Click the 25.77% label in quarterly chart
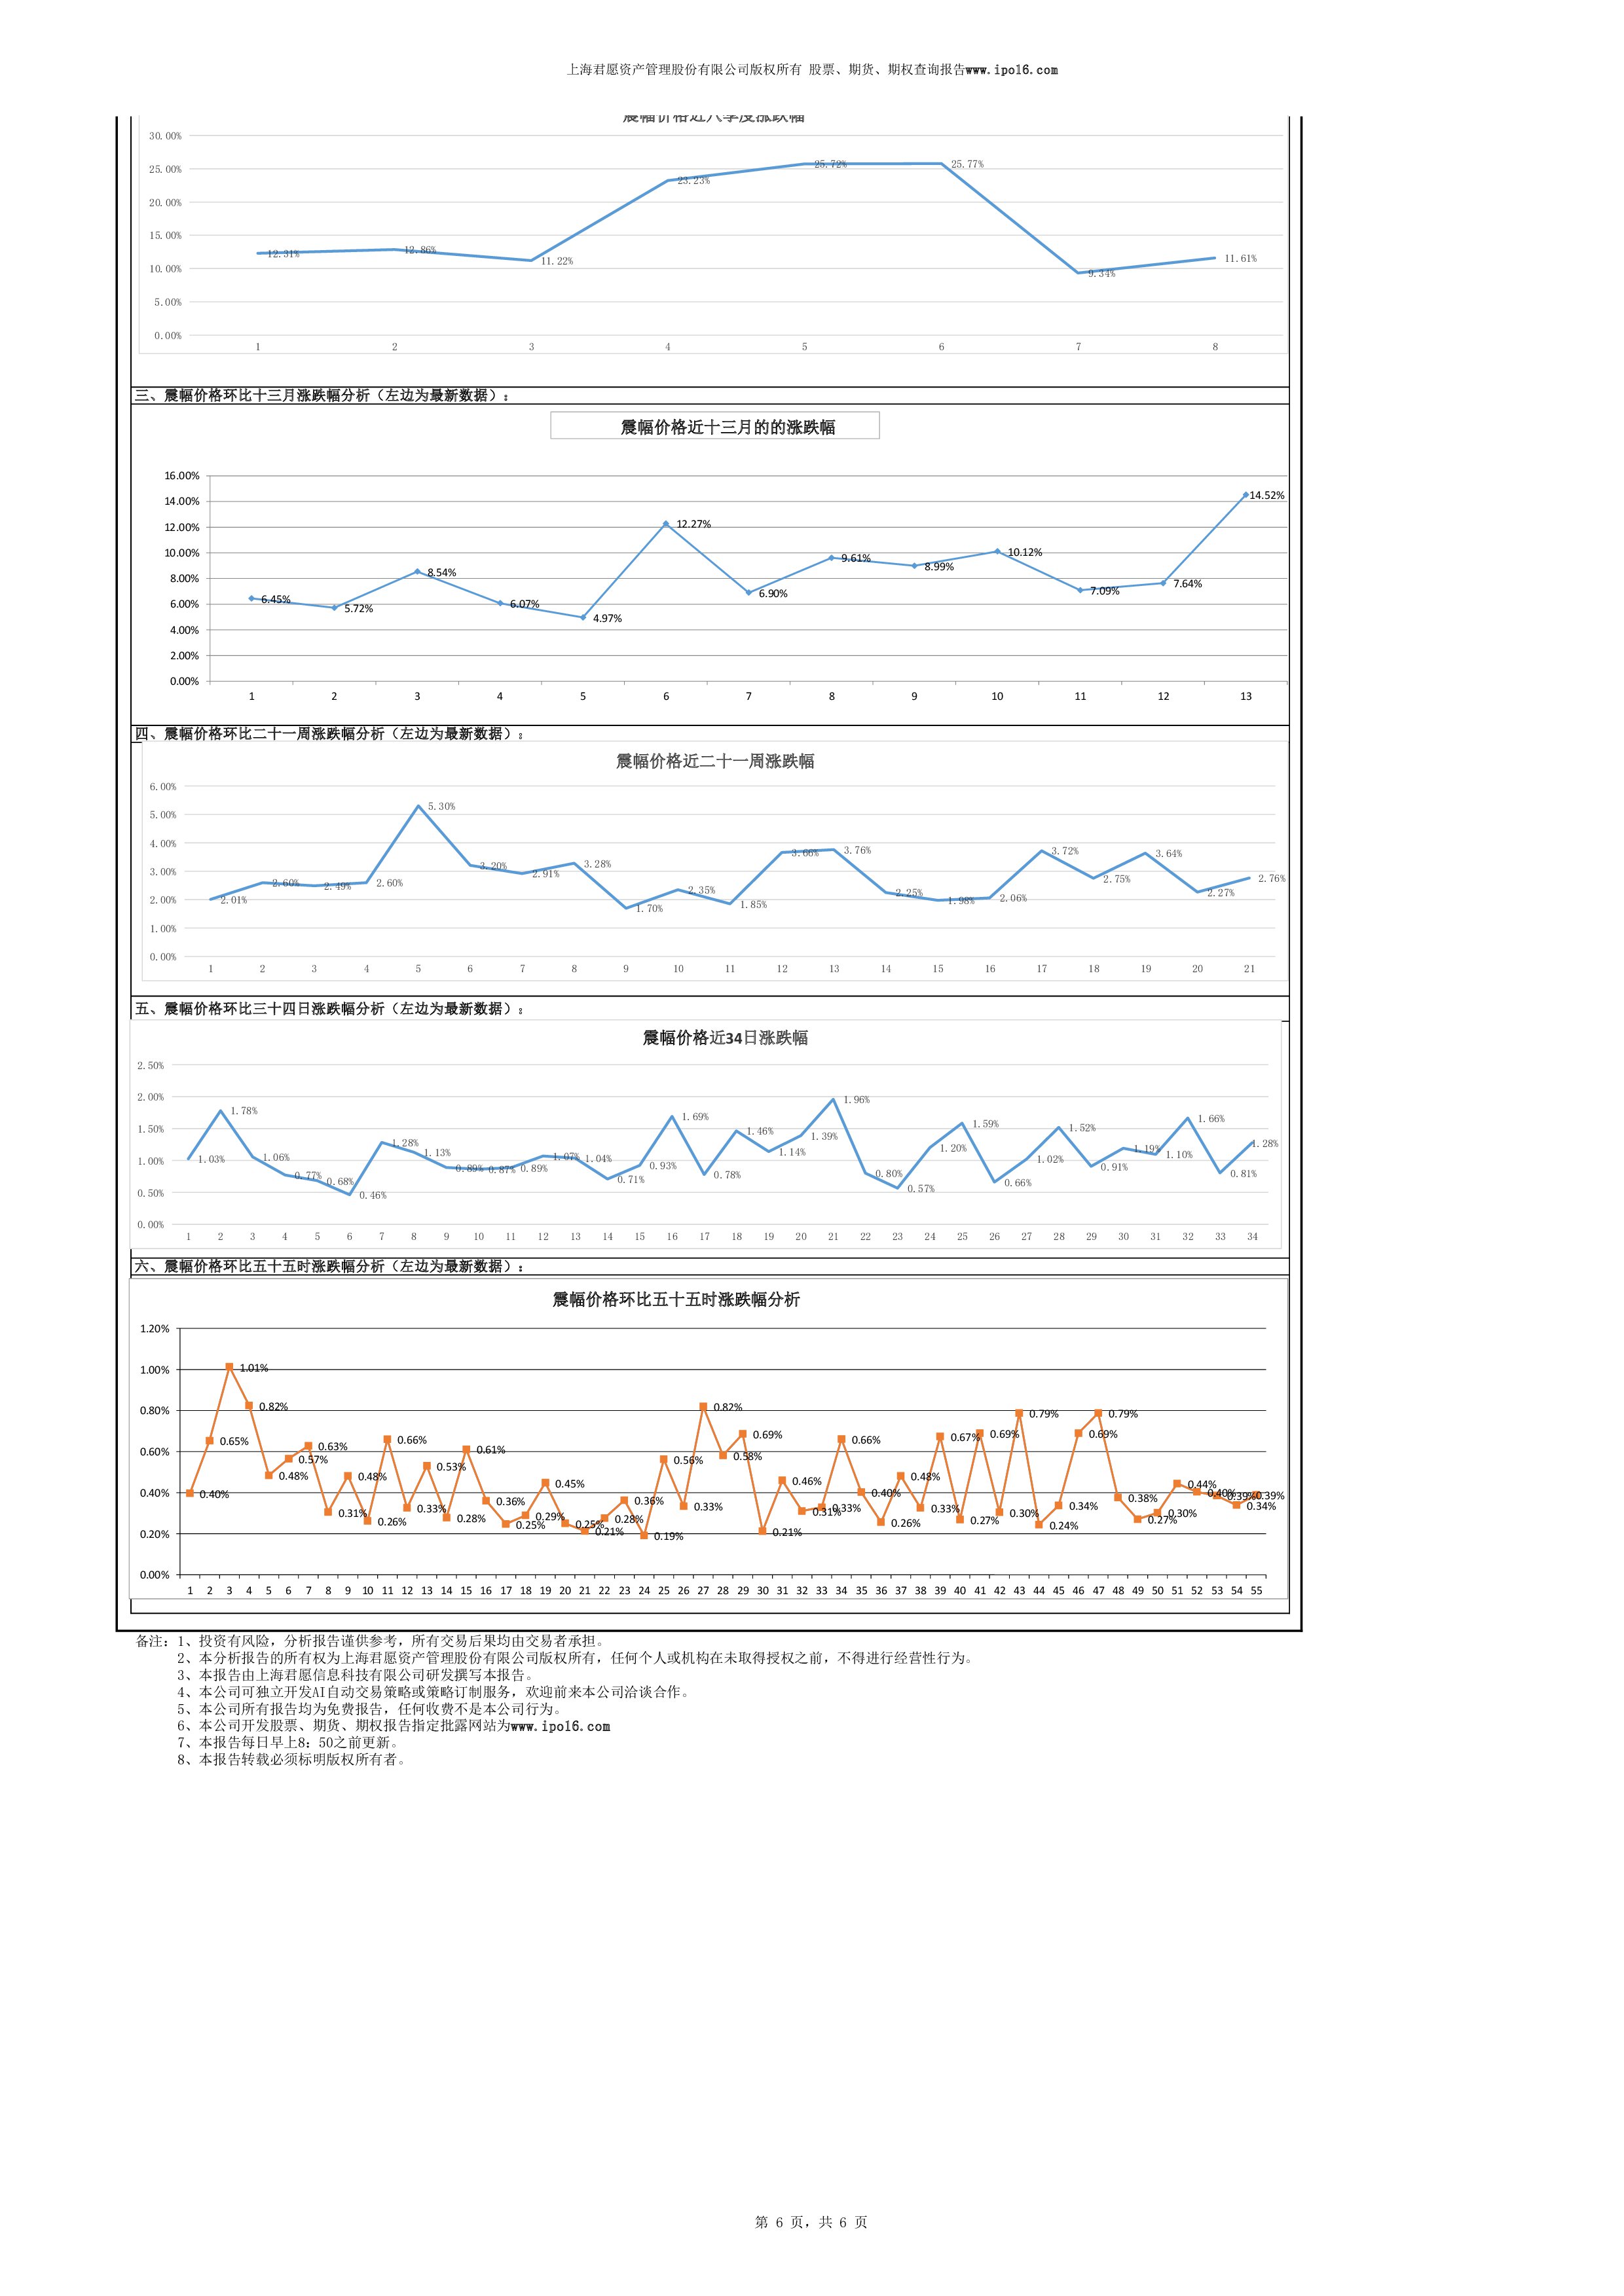 coord(966,164)
